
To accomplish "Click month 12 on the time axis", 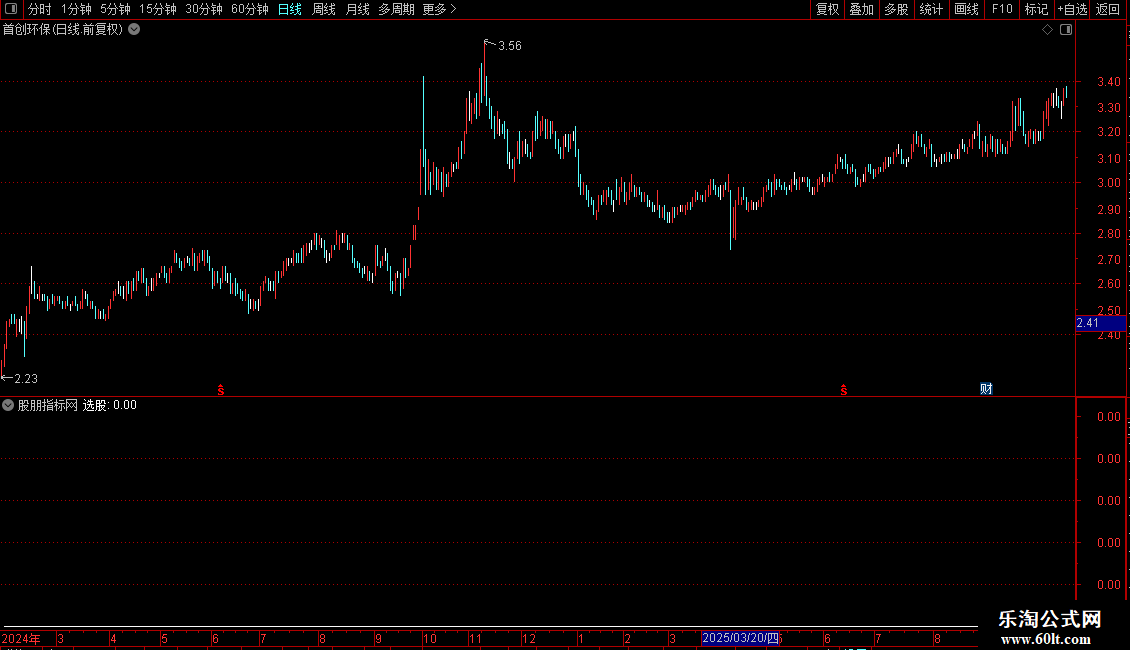I will [x=529, y=638].
